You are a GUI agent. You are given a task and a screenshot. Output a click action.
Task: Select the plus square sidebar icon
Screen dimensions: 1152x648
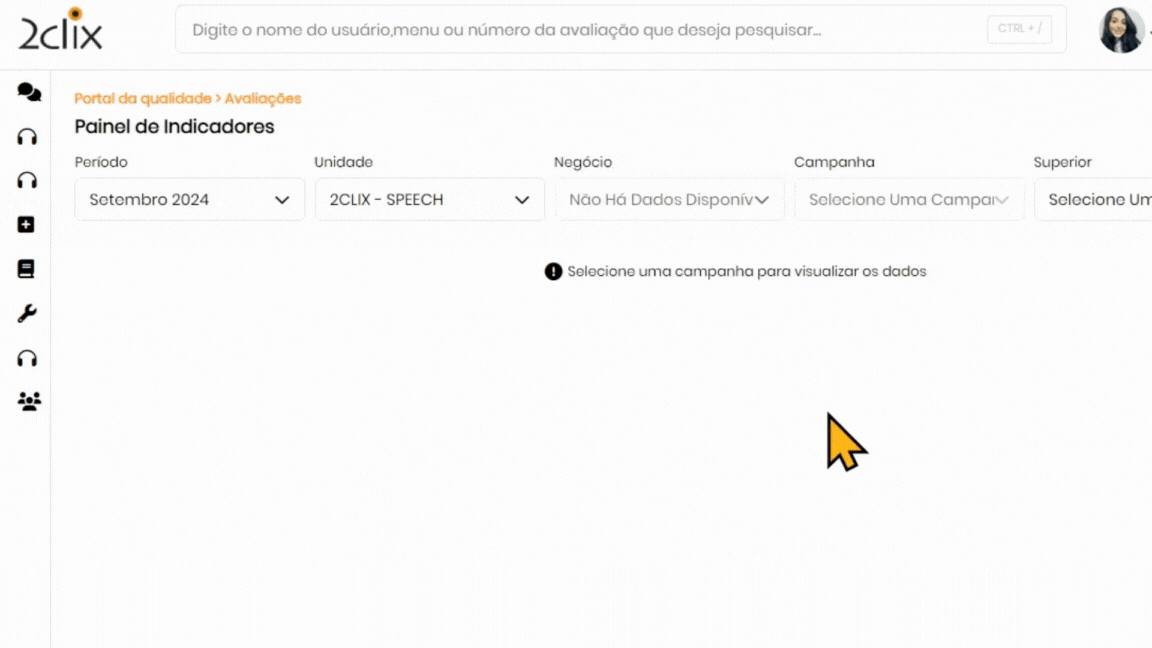click(27, 225)
